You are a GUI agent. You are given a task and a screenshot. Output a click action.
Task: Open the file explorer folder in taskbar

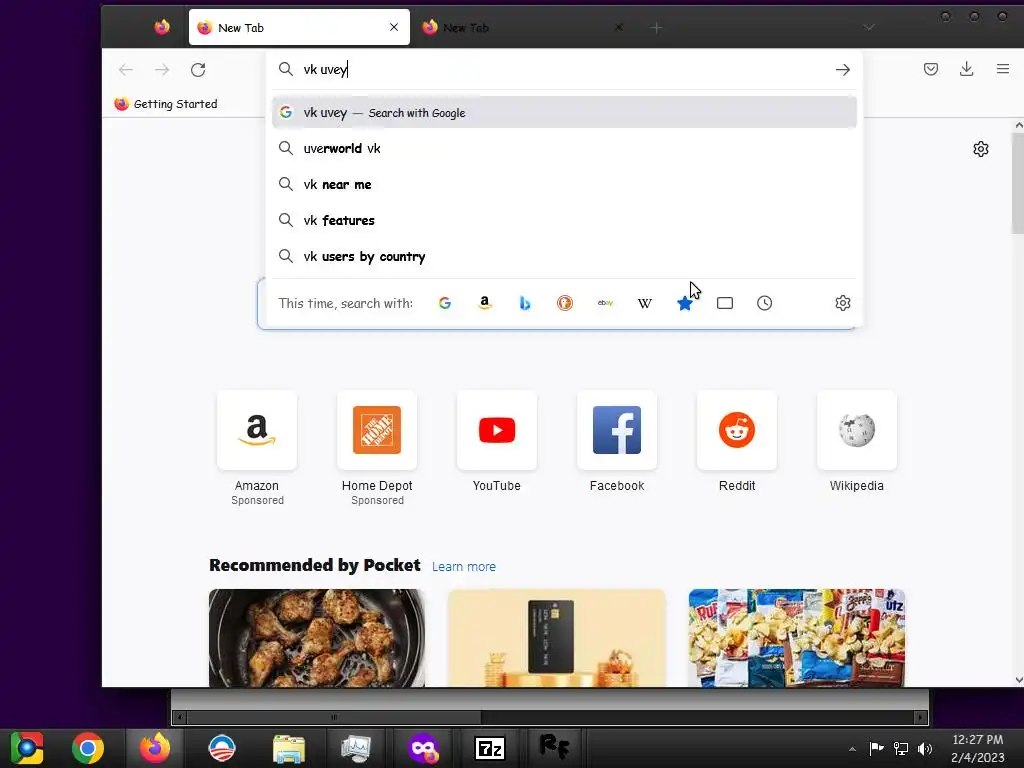289,748
